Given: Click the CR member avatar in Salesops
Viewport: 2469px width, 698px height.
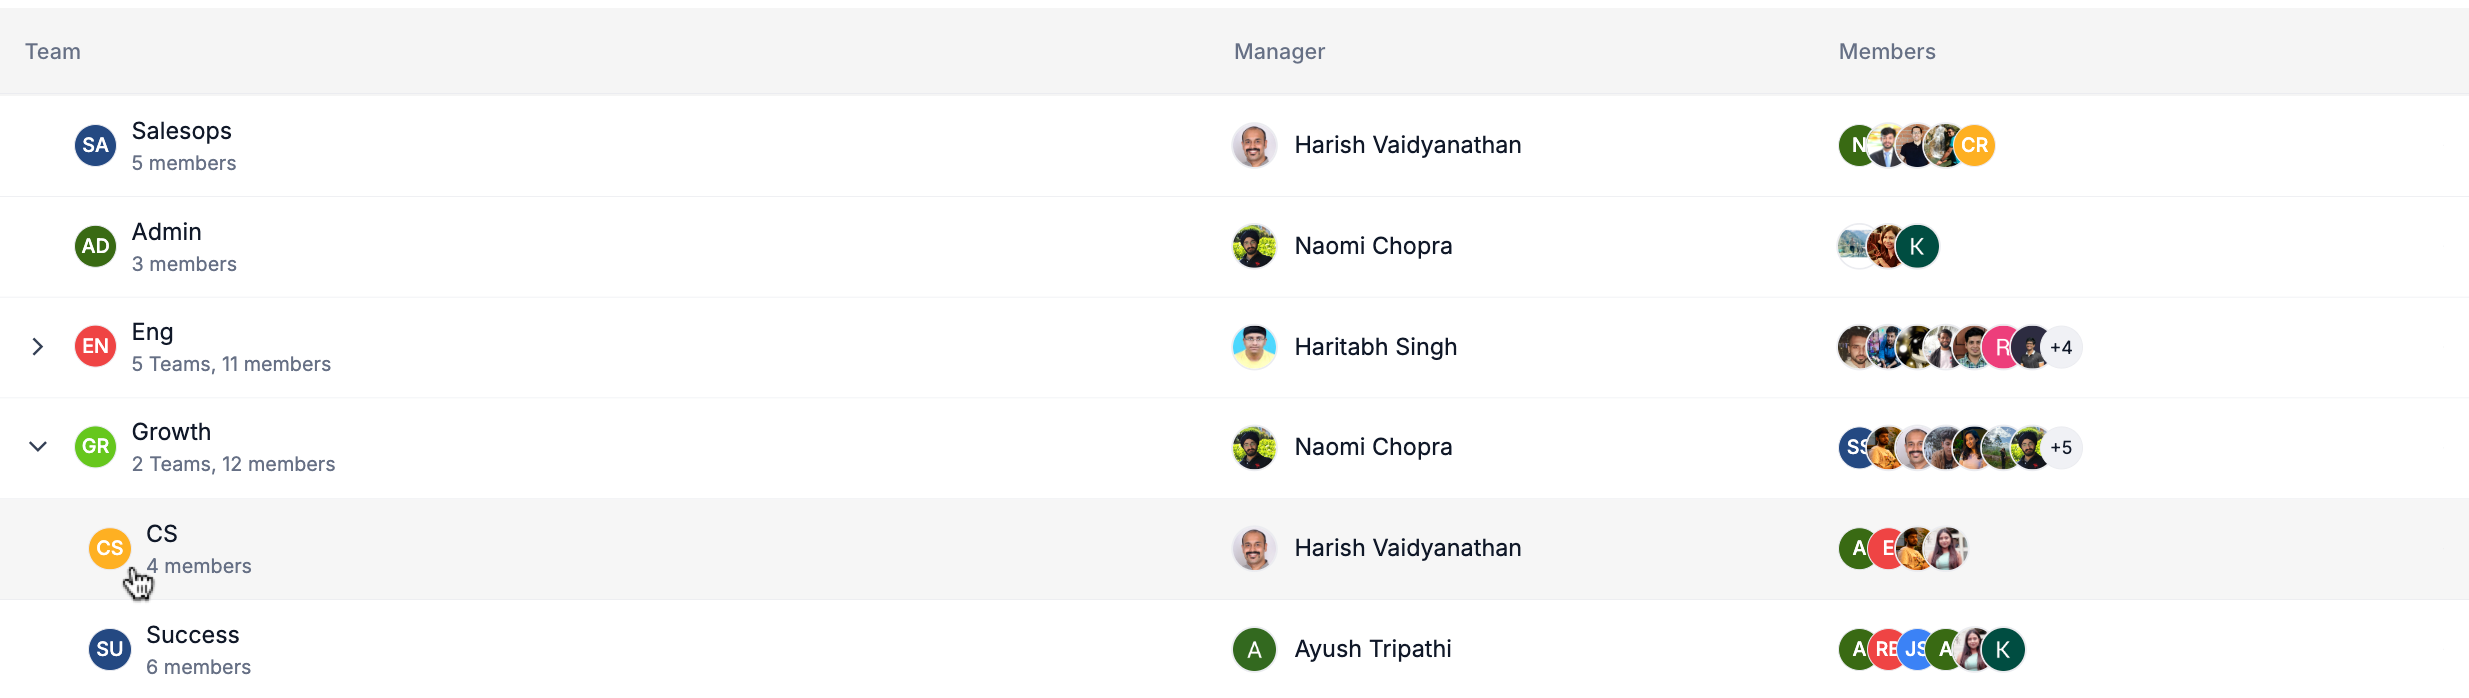Looking at the screenshot, I should [1974, 146].
